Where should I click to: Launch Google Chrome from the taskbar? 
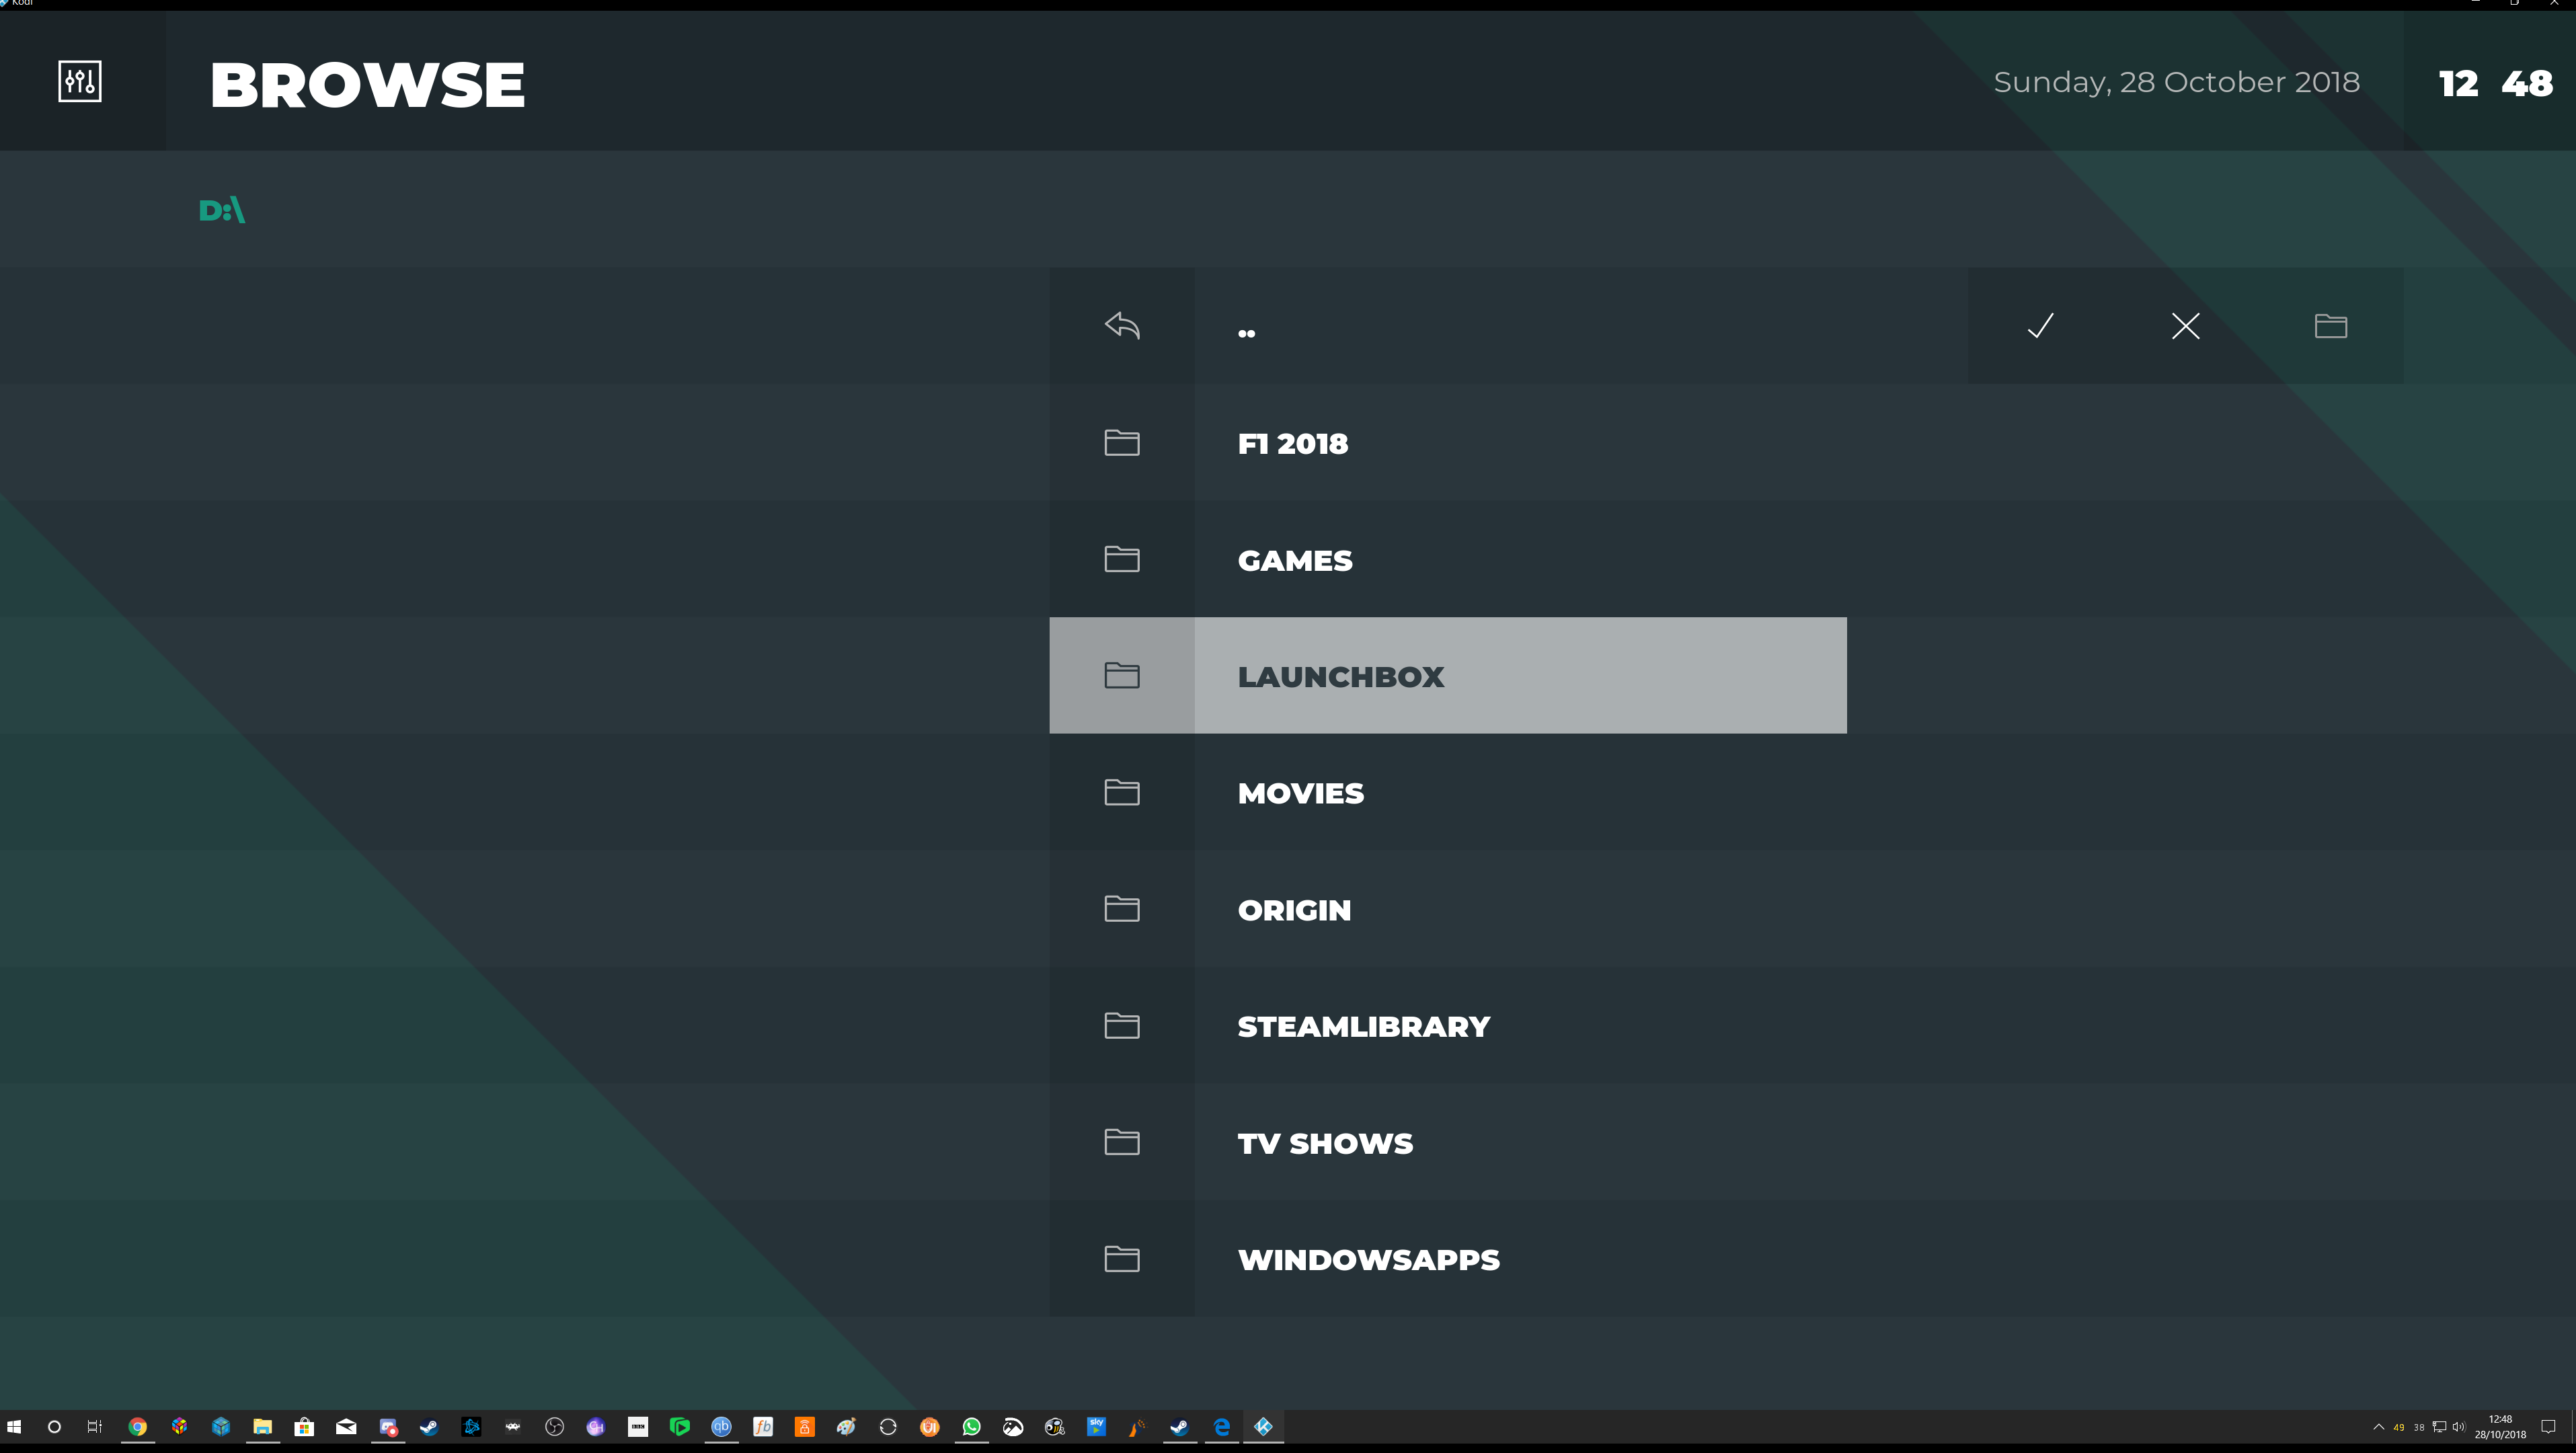[138, 1427]
